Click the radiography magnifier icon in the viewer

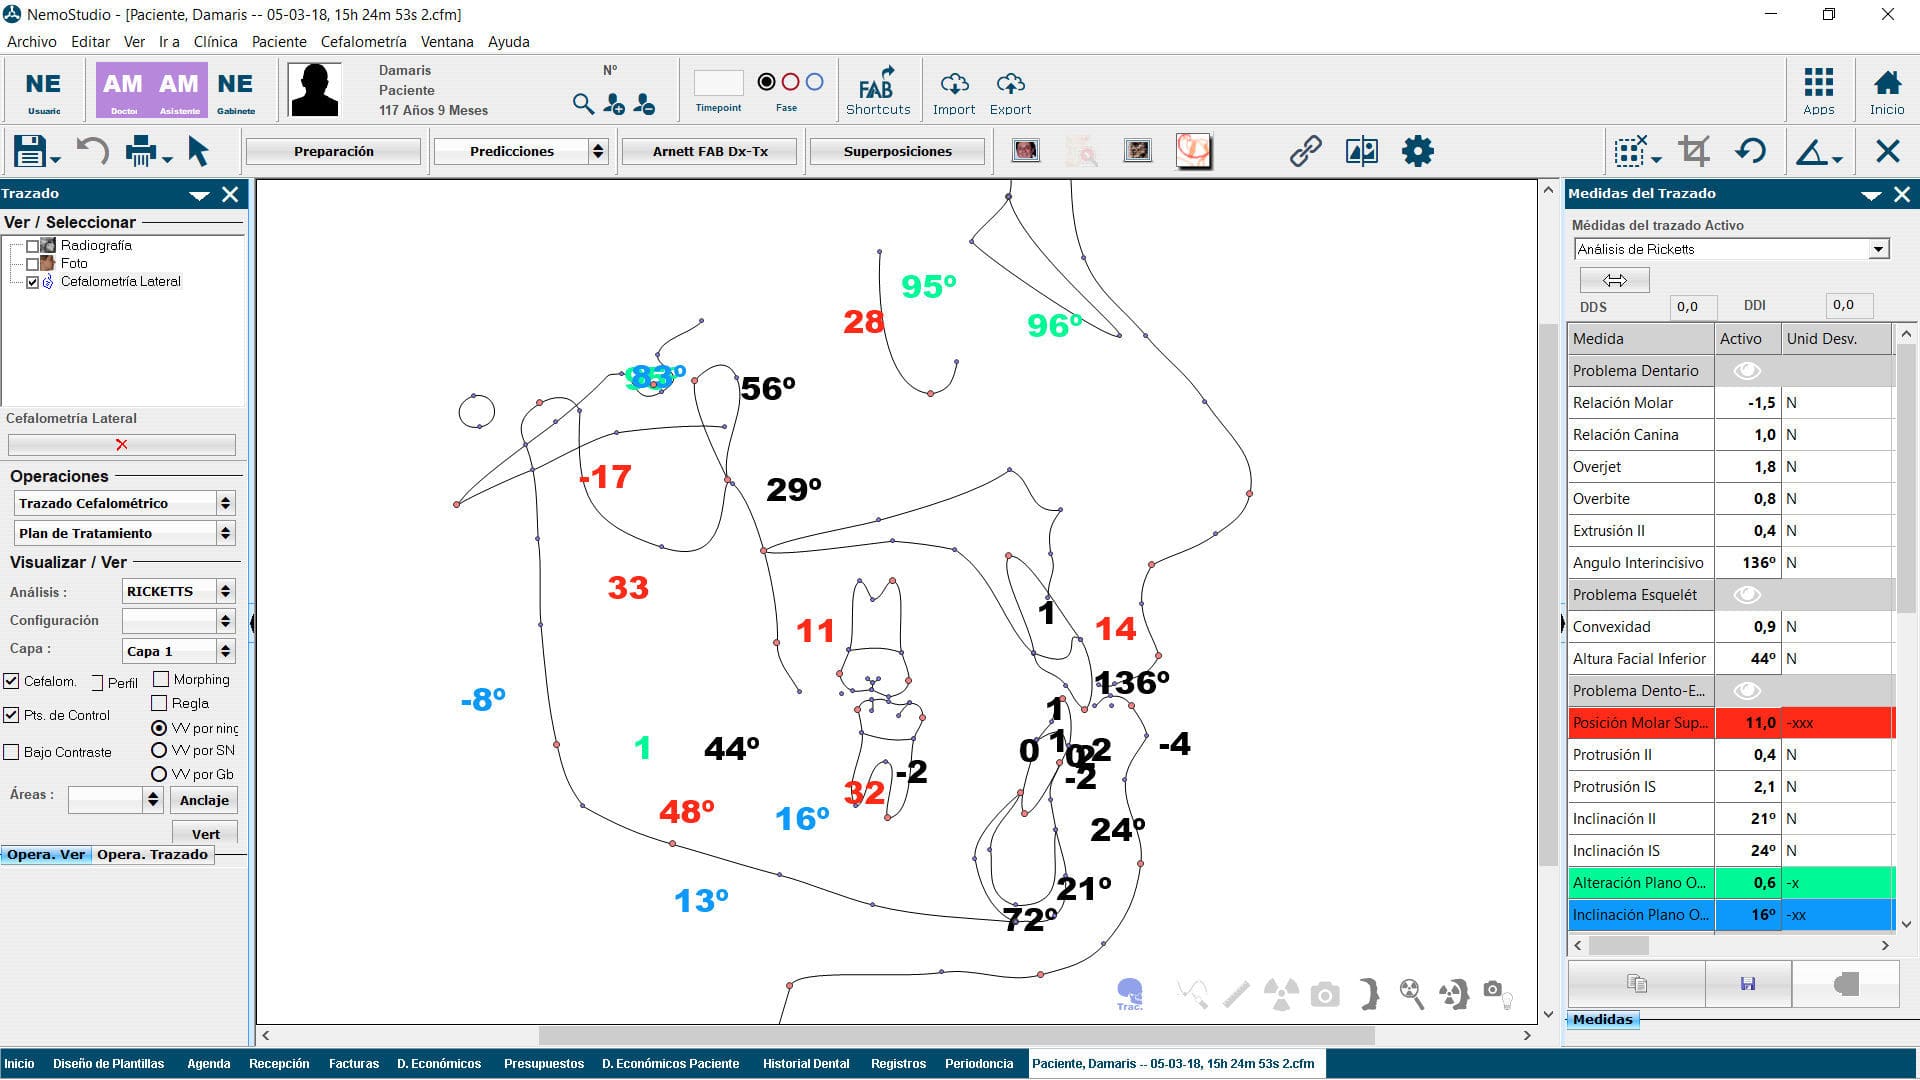pos(1413,994)
